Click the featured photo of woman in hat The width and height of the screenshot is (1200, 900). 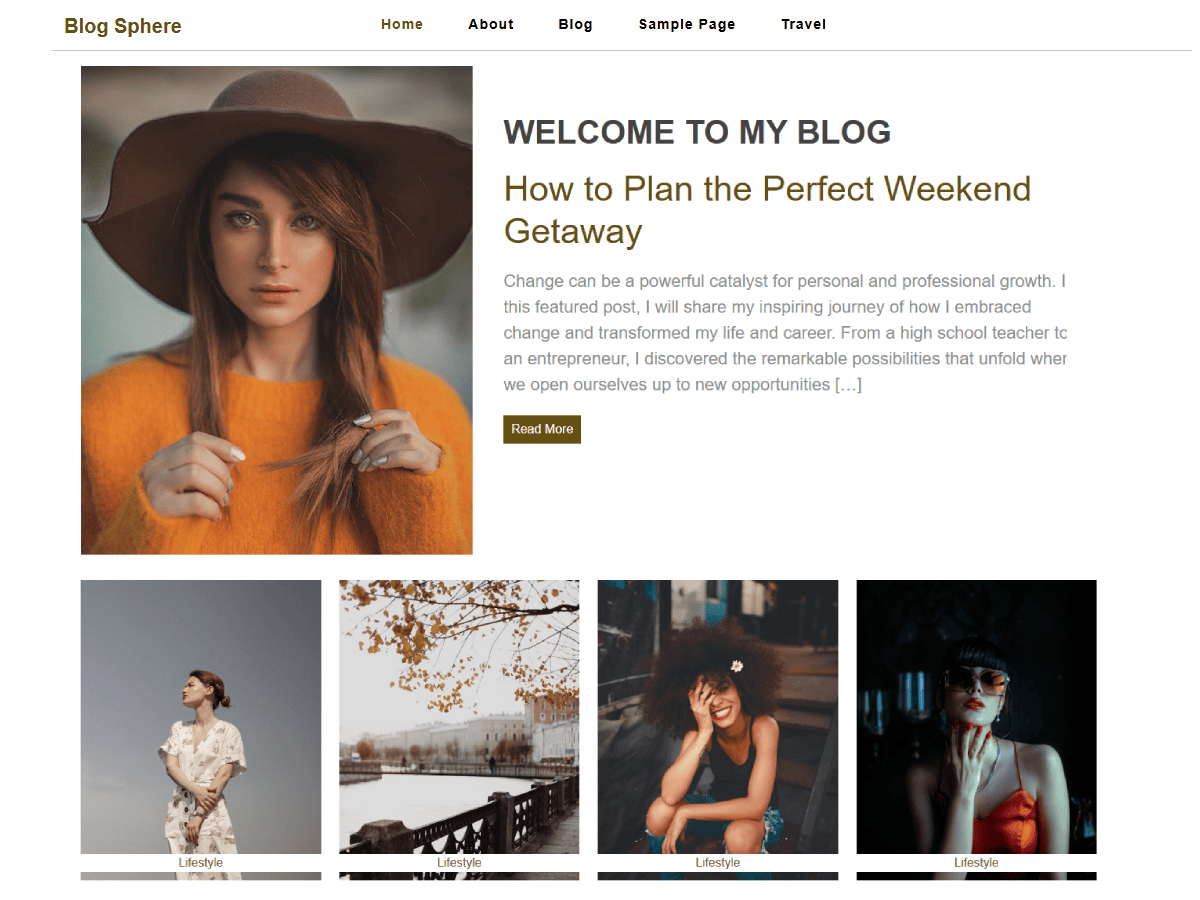pos(277,310)
